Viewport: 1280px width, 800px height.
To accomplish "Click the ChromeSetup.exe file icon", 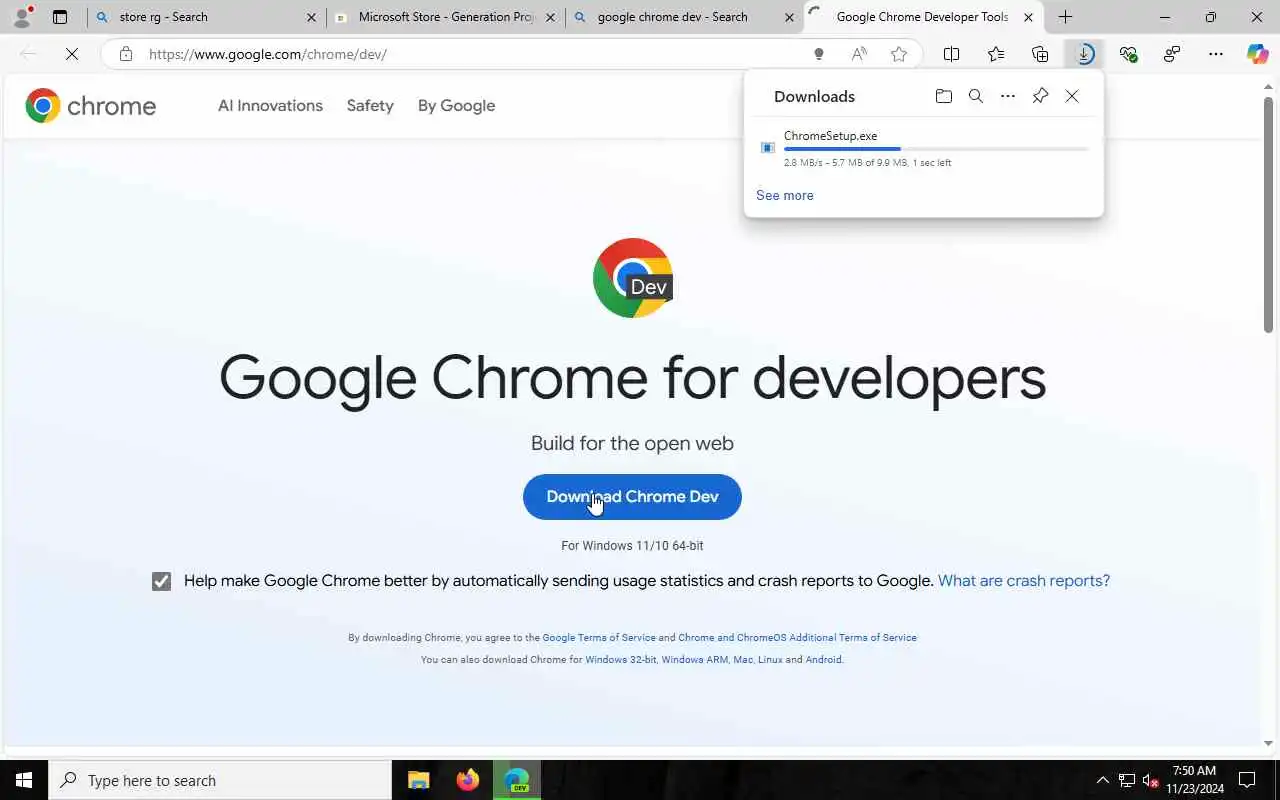I will point(768,148).
